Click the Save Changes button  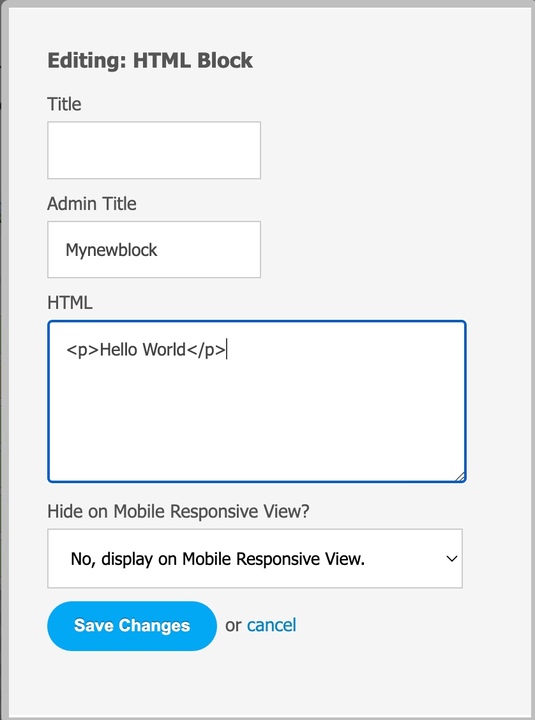tap(132, 626)
